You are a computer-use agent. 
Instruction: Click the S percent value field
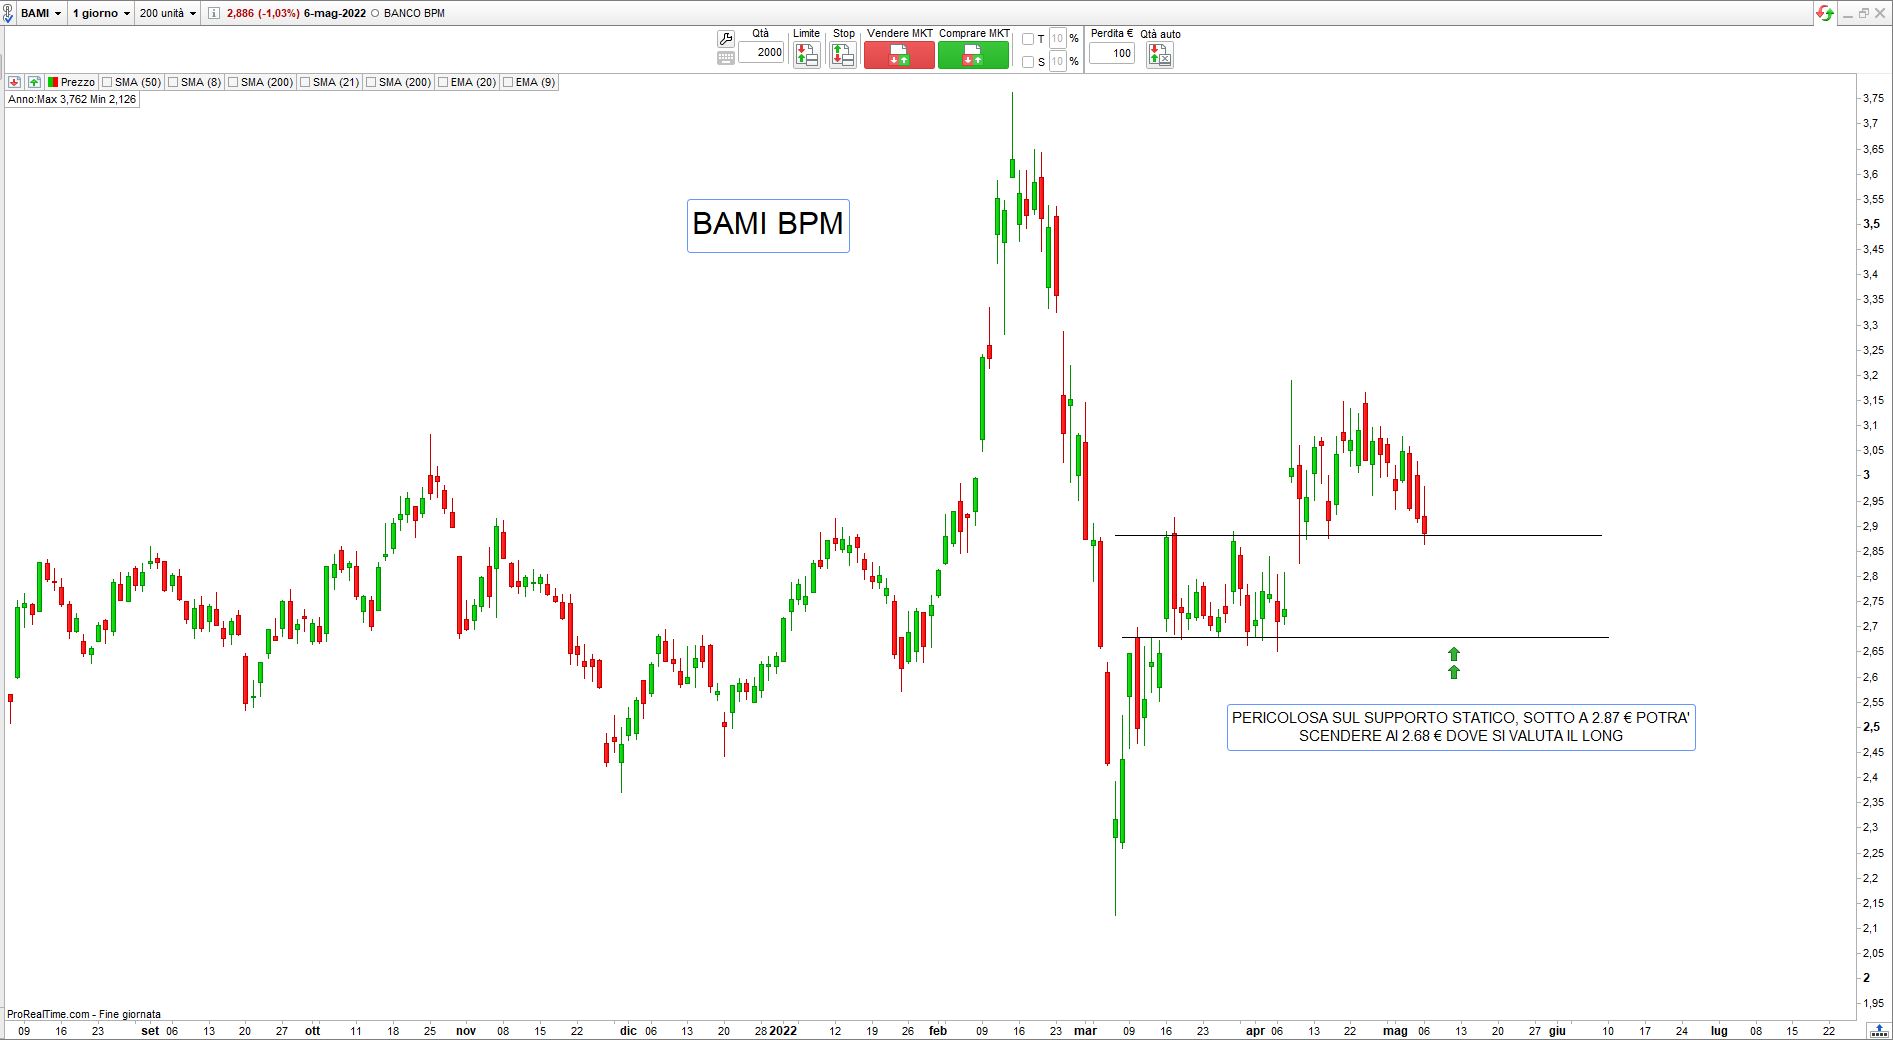[x=1058, y=62]
